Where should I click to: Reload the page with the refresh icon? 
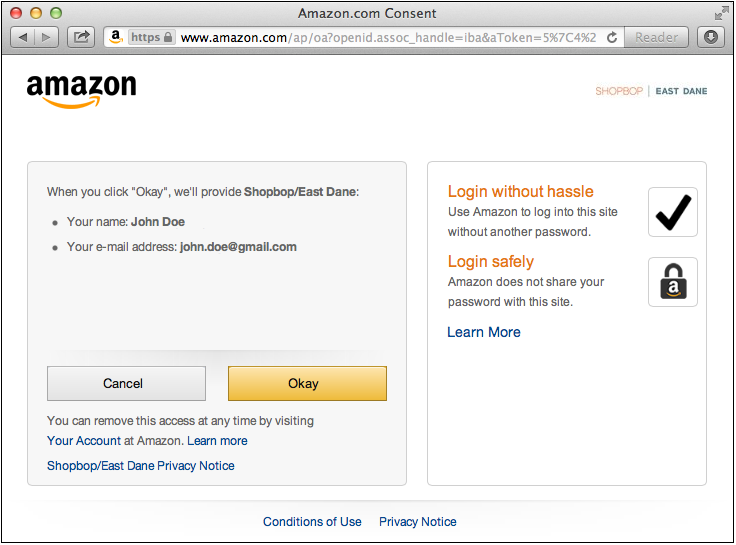(x=611, y=37)
